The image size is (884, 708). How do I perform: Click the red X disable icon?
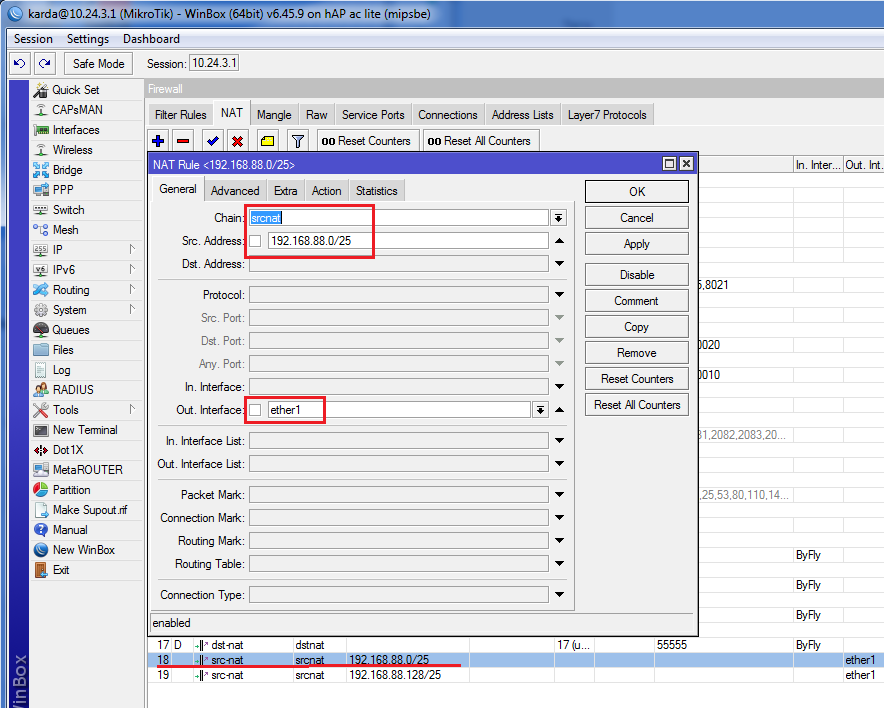pos(237,141)
